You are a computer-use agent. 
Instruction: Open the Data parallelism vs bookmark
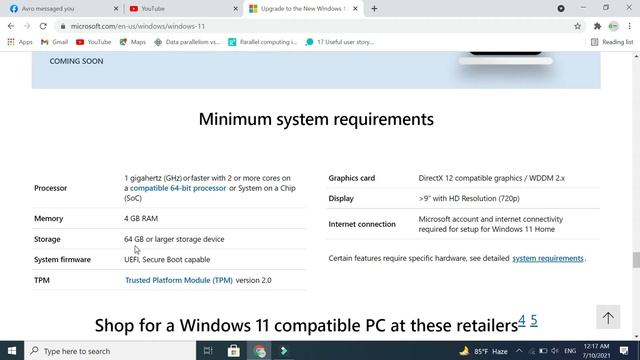pos(187,42)
